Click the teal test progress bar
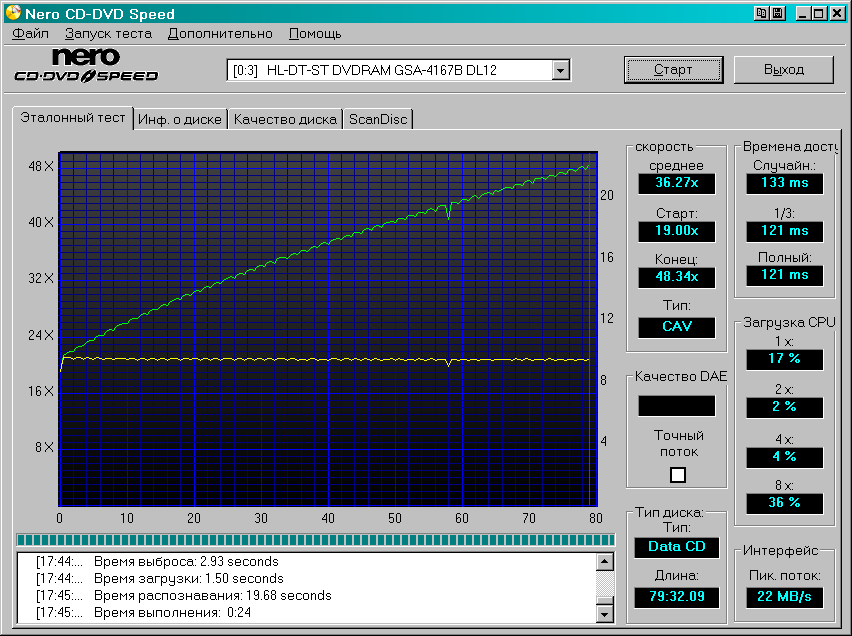This screenshot has height=636, width=852. click(315, 540)
